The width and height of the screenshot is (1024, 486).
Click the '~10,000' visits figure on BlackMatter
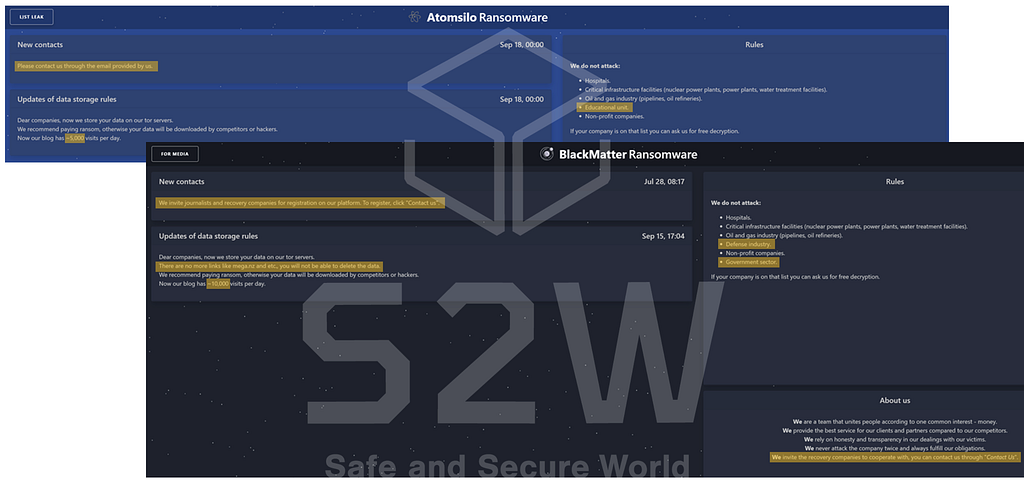218,284
